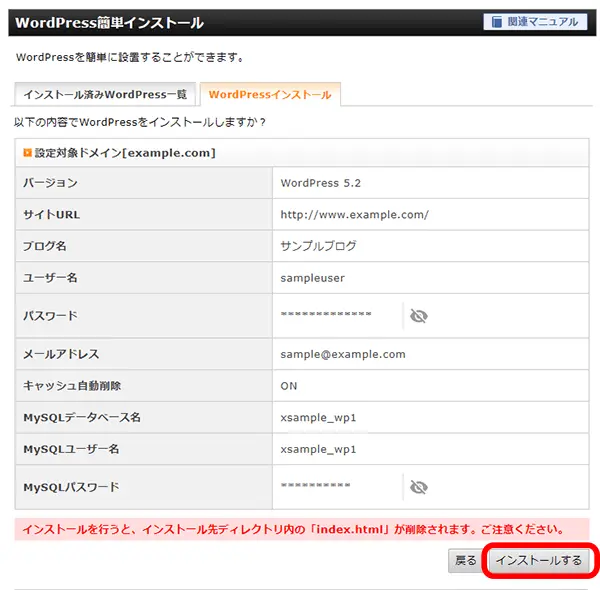Screen dimensions: 600x590
Task: Click the サイトURL value http://www.example.com/
Action: coord(354,214)
